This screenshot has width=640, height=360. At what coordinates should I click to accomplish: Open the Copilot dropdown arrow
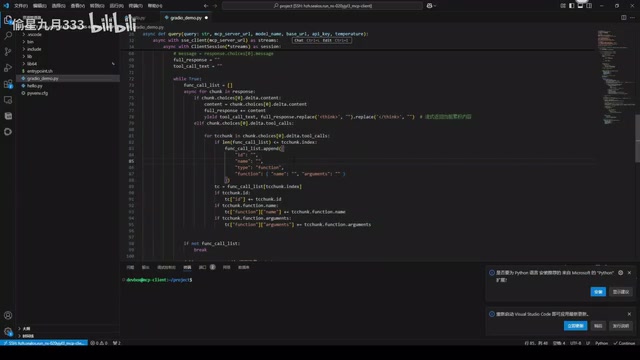(x=435, y=6)
